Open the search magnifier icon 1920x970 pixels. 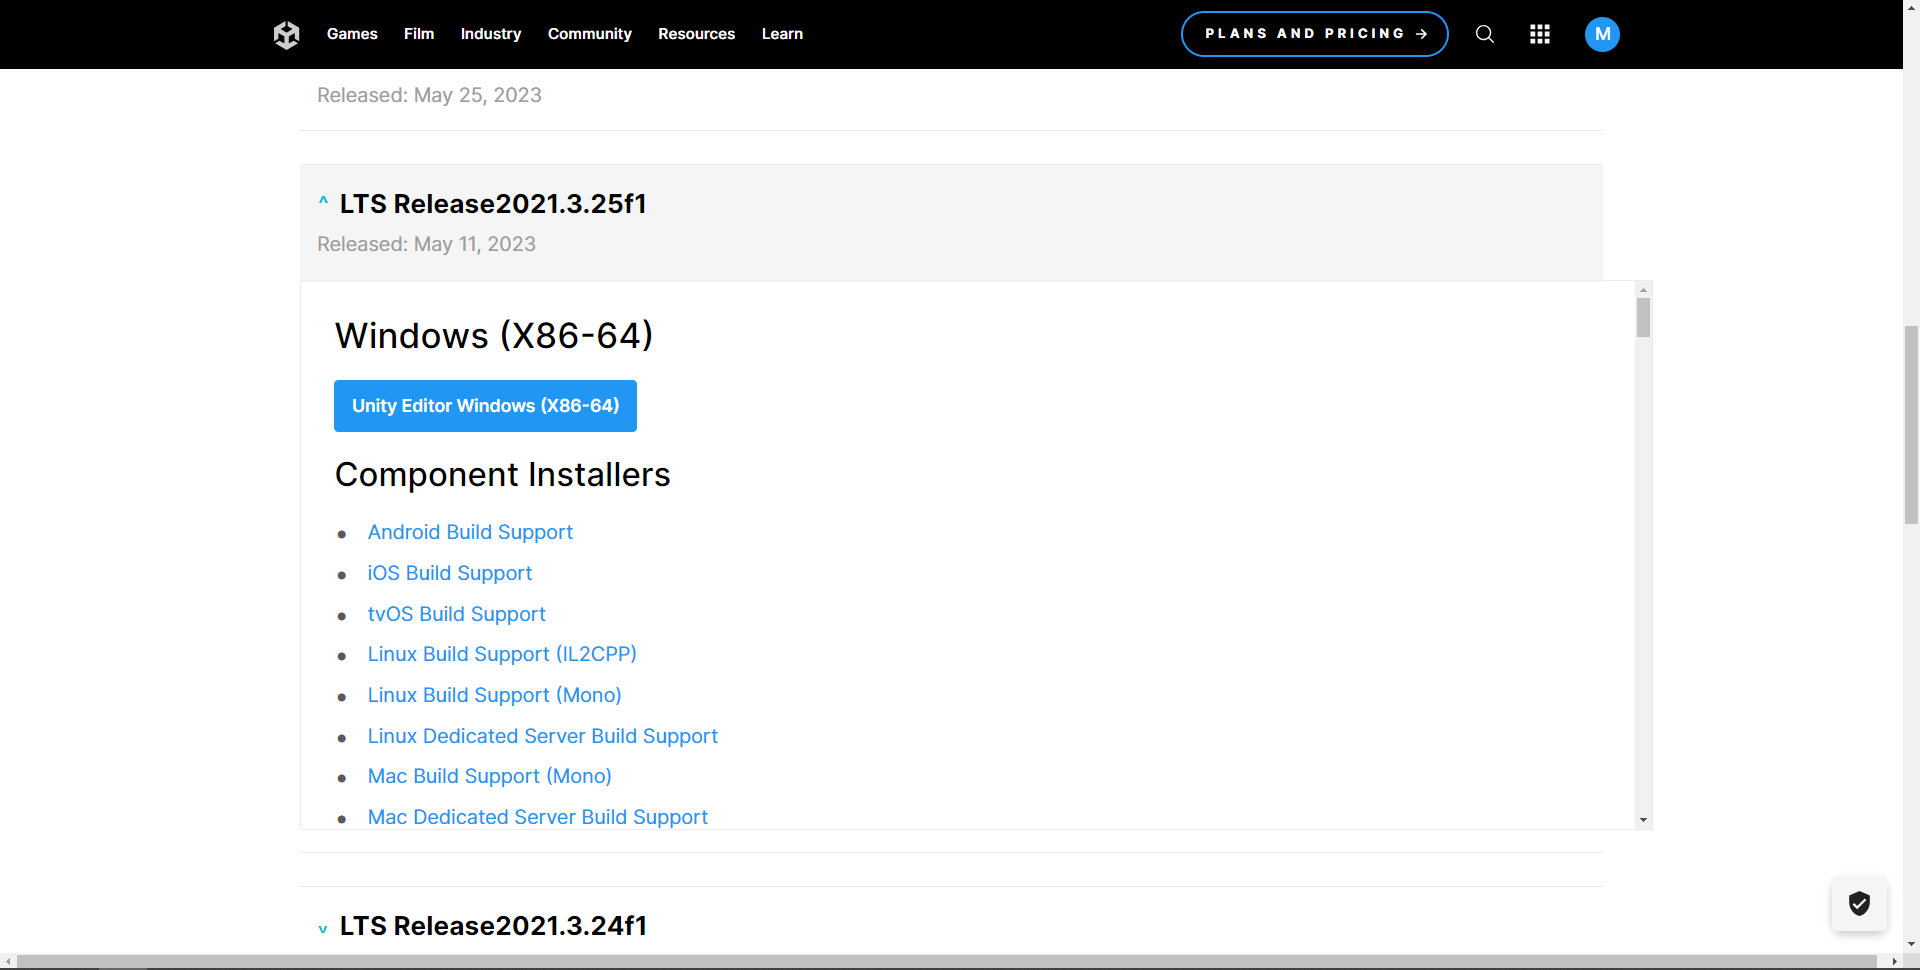point(1485,35)
